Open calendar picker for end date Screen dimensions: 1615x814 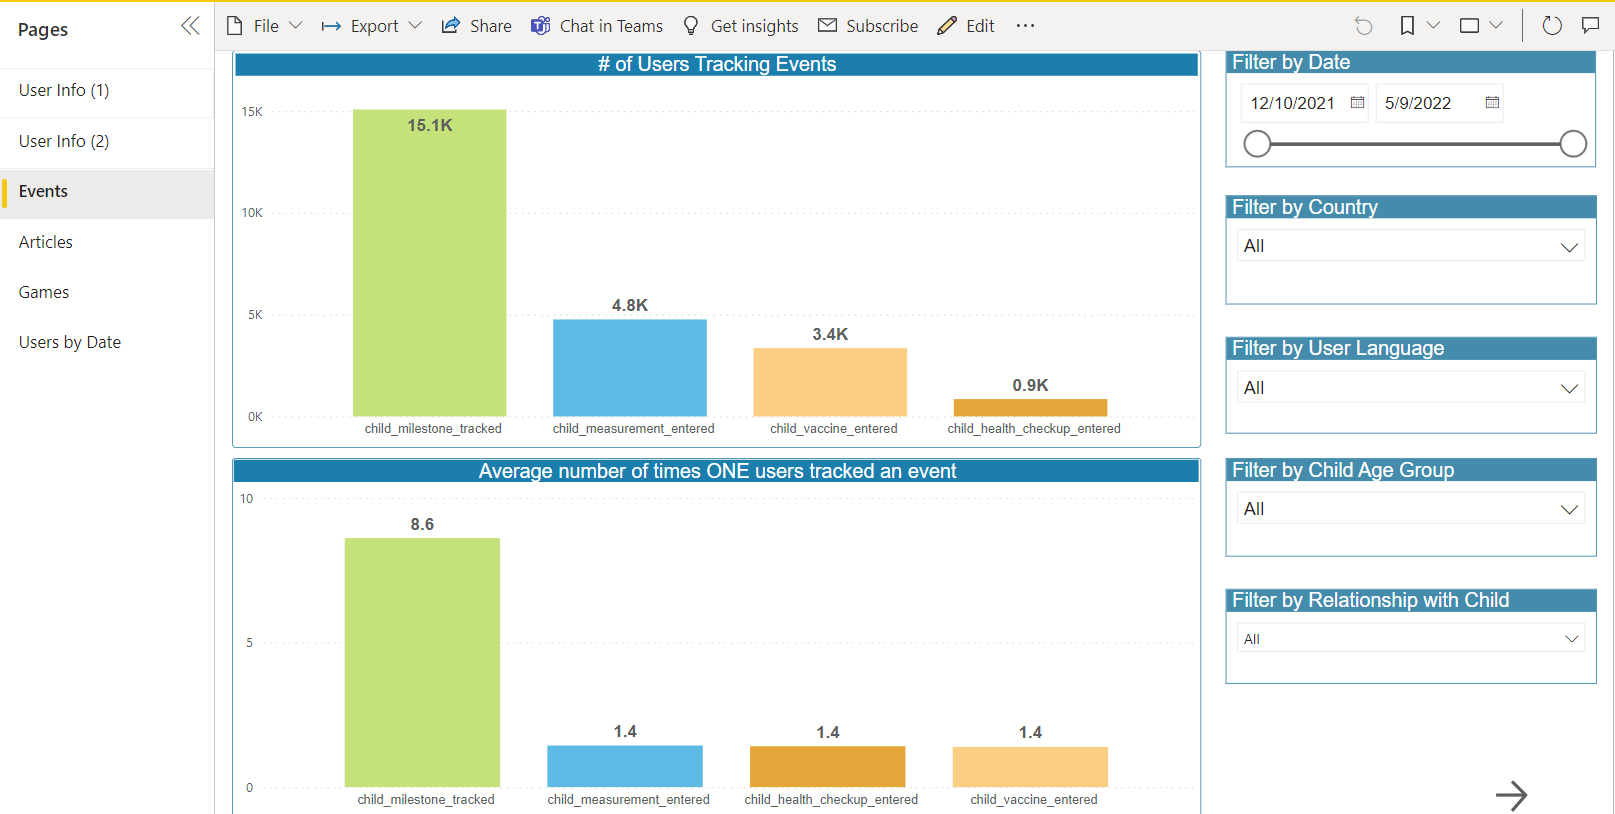tap(1492, 103)
